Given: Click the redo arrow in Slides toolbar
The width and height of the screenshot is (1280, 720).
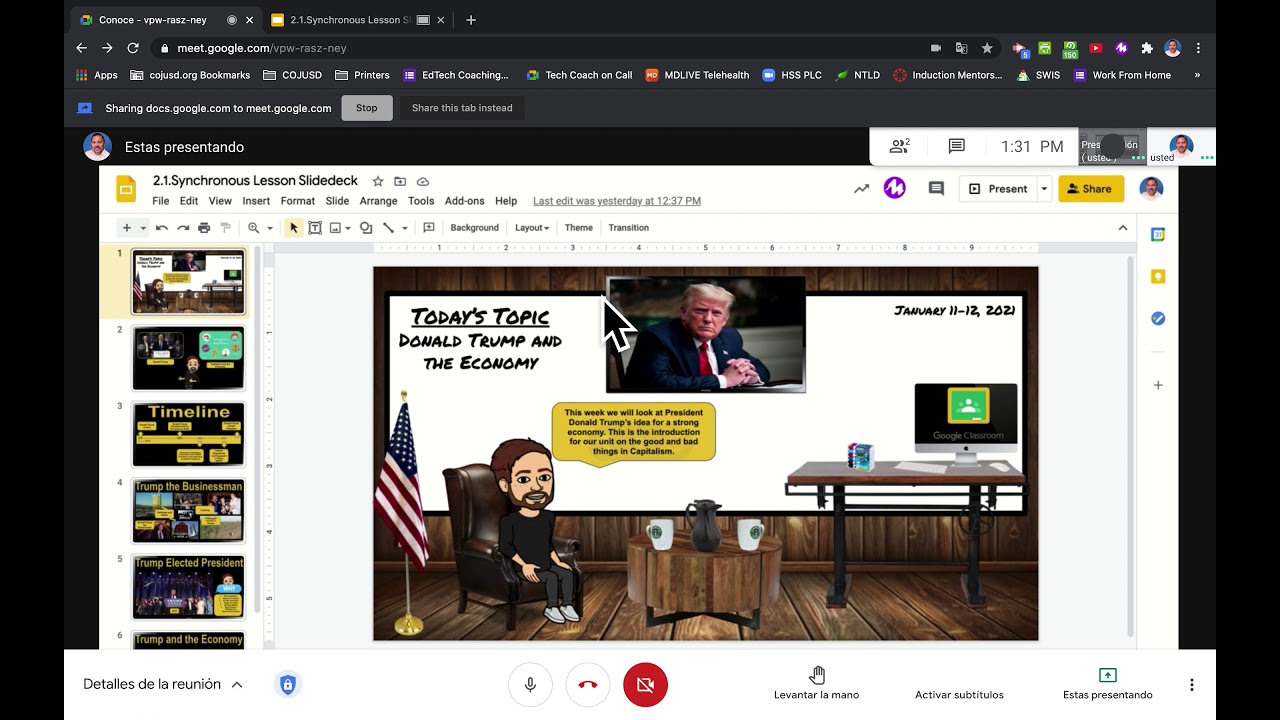Looking at the screenshot, I should (x=183, y=228).
